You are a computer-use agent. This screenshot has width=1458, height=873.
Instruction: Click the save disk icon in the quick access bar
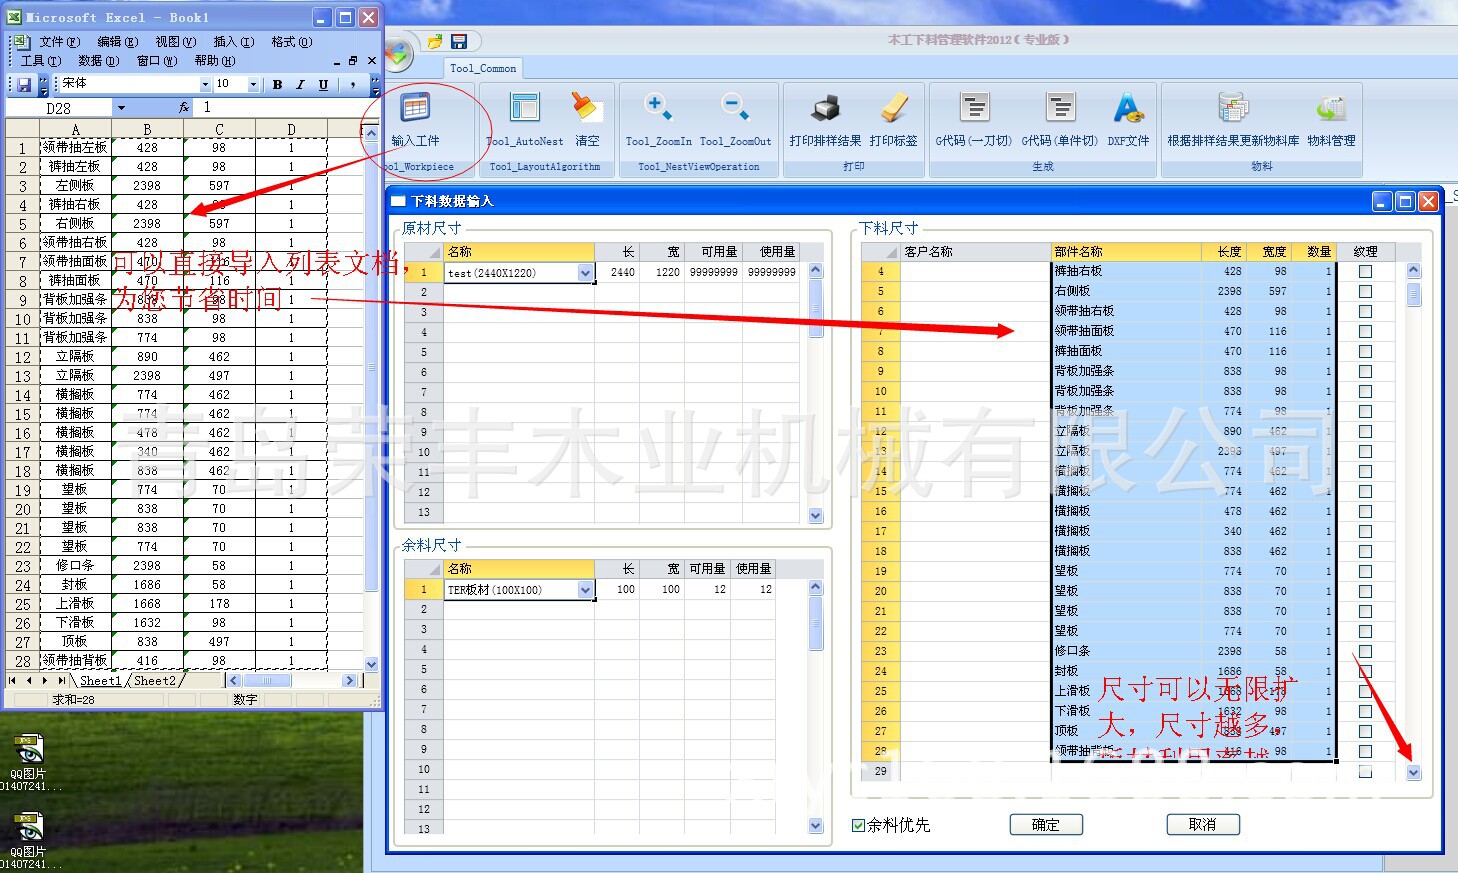click(x=459, y=42)
